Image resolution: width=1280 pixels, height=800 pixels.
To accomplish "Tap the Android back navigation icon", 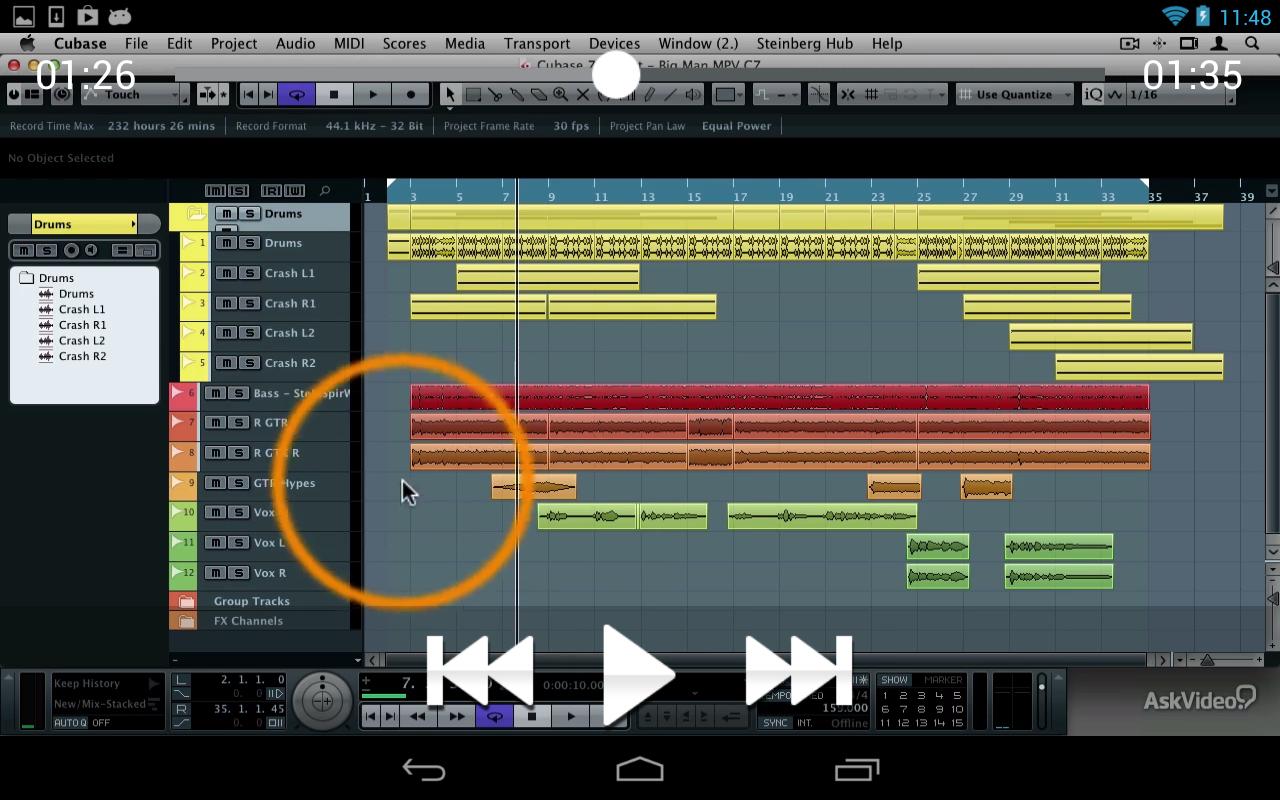I will pos(424,769).
